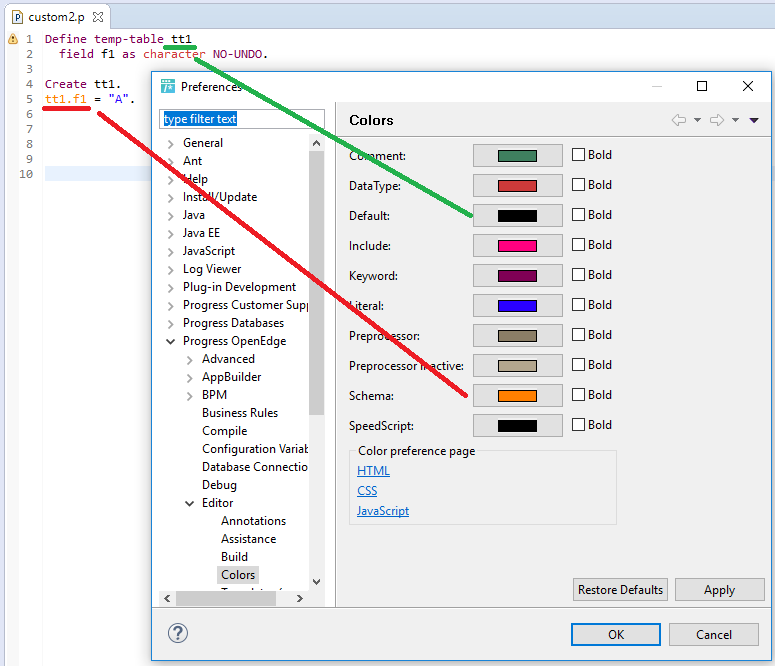This screenshot has height=666, width=775.
Task: Click the help question mark icon
Action: tap(178, 633)
